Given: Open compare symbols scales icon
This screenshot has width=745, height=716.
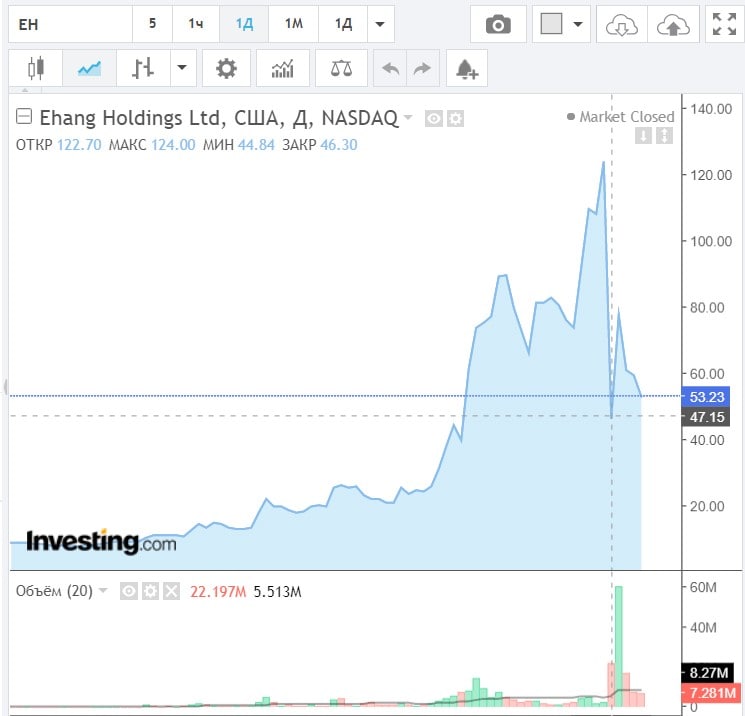Looking at the screenshot, I should (x=341, y=68).
